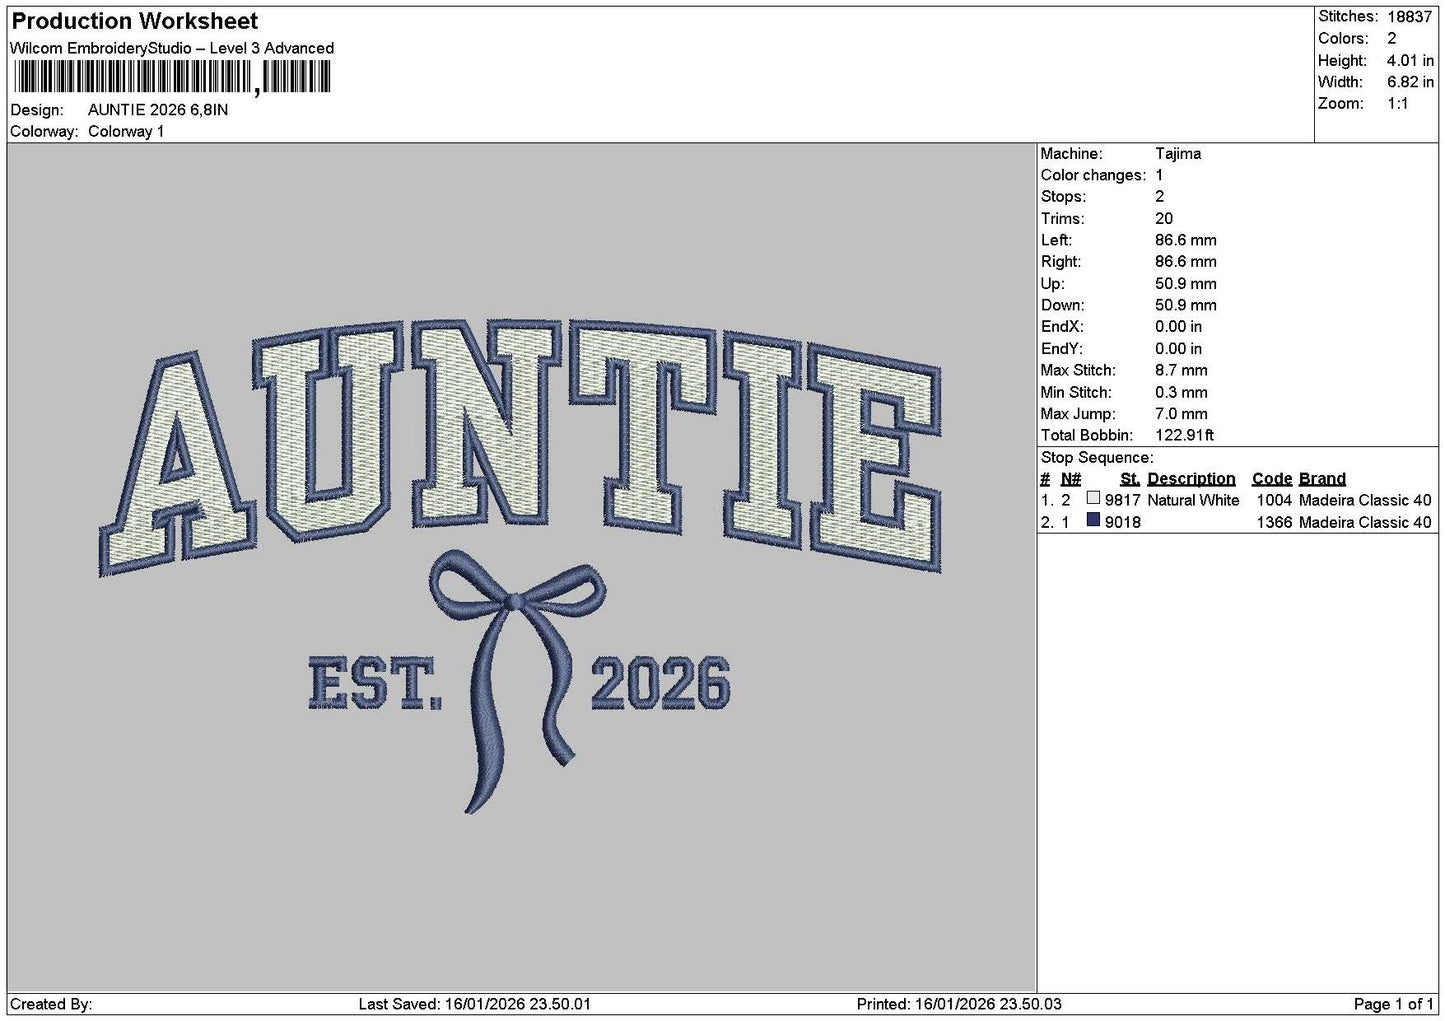Viewport: 1445px width, 1021px height.
Task: Click the 'Created By:' footer label
Action: click(51, 1005)
